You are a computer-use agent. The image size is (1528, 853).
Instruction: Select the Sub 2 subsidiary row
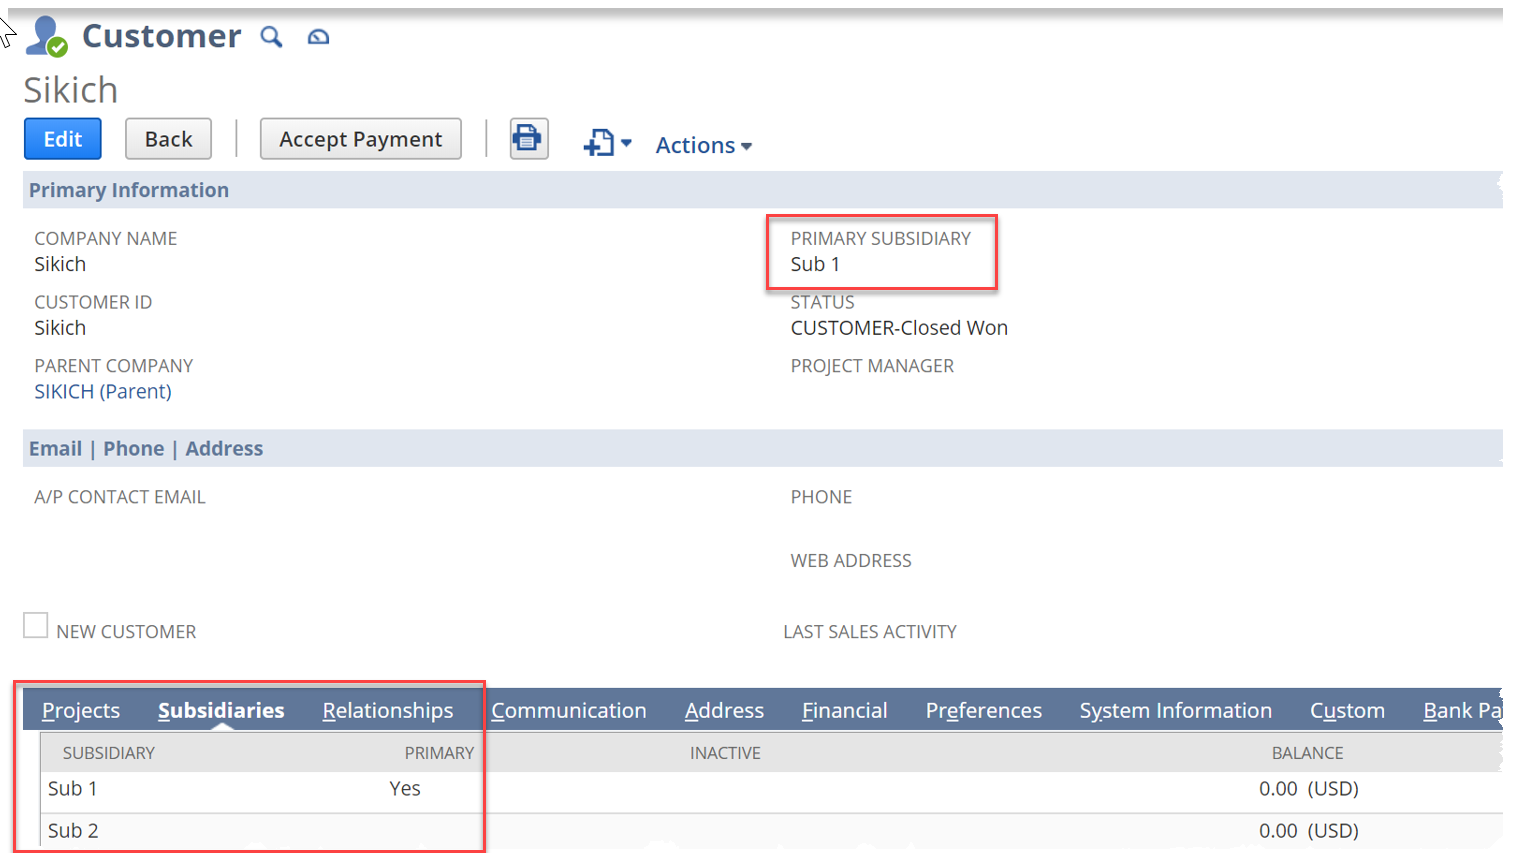pos(73,830)
